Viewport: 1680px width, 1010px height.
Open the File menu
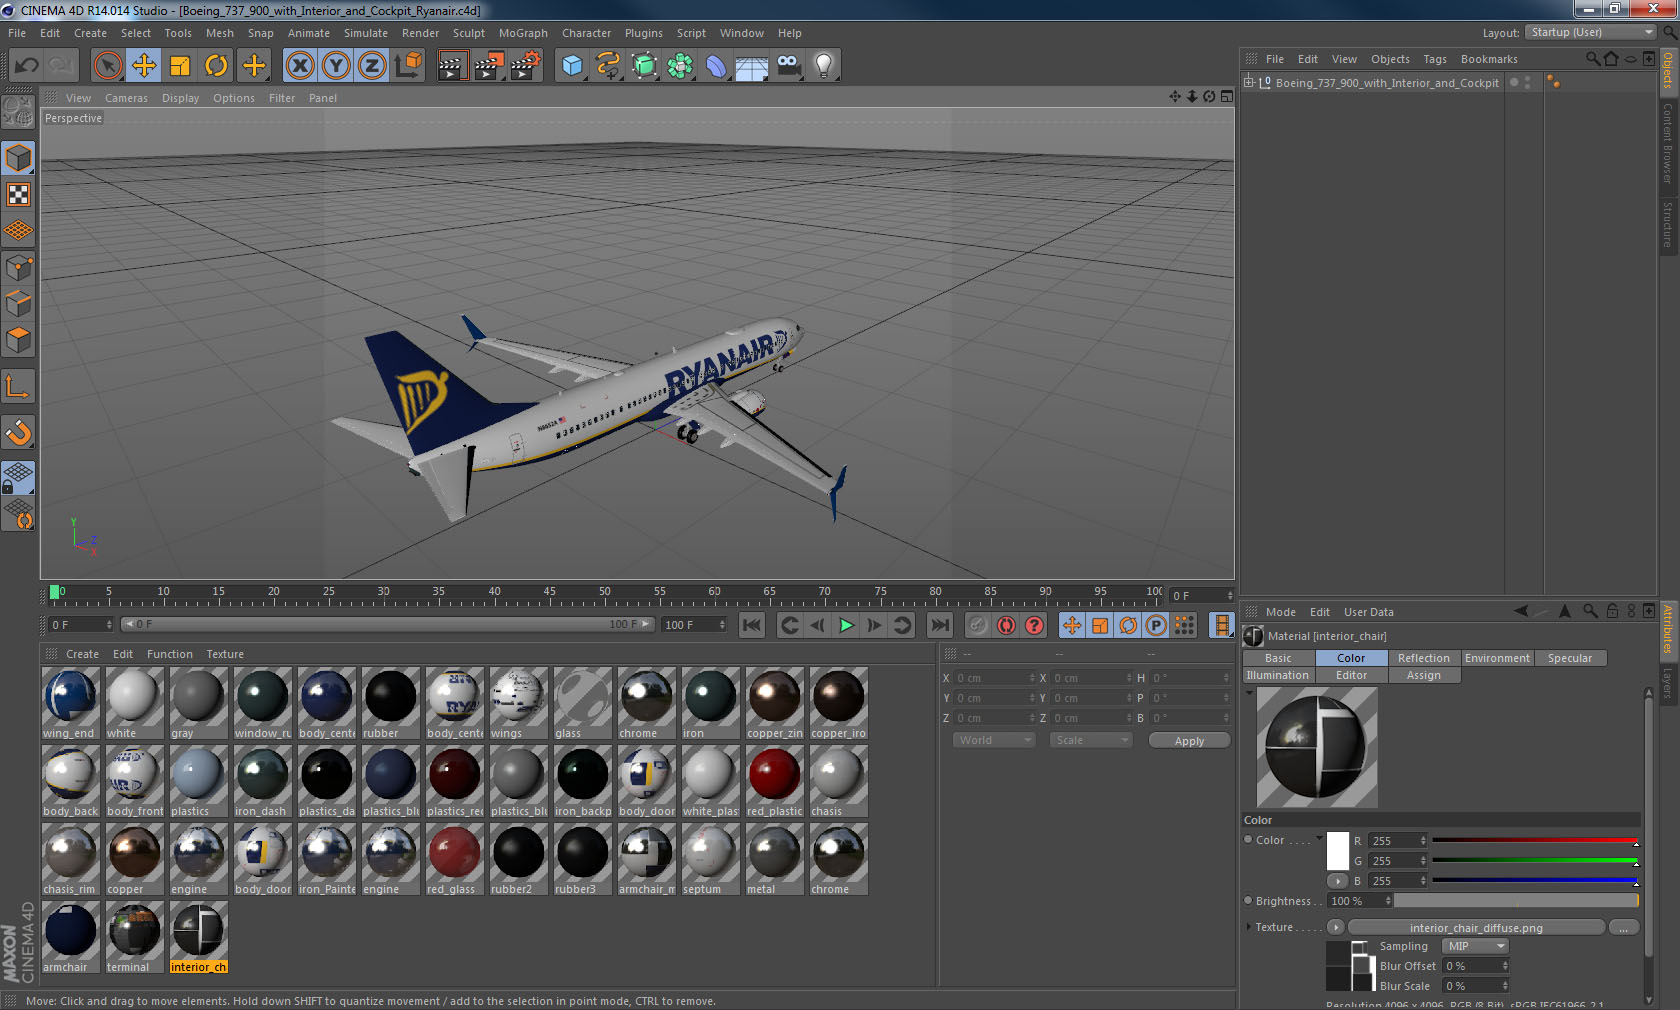pyautogui.click(x=17, y=33)
